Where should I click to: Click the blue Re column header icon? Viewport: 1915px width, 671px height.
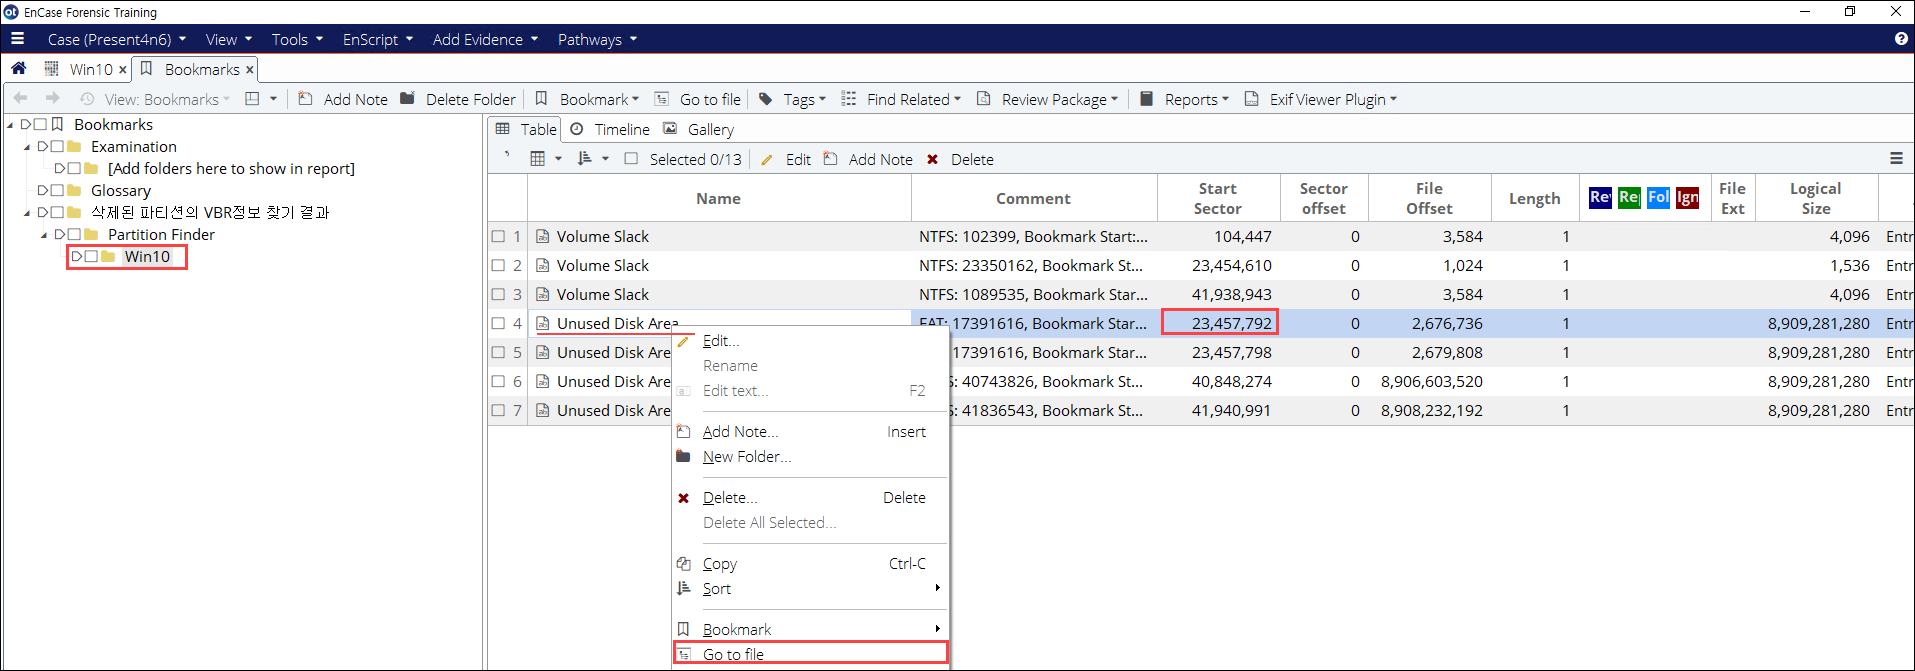[x=1600, y=197]
